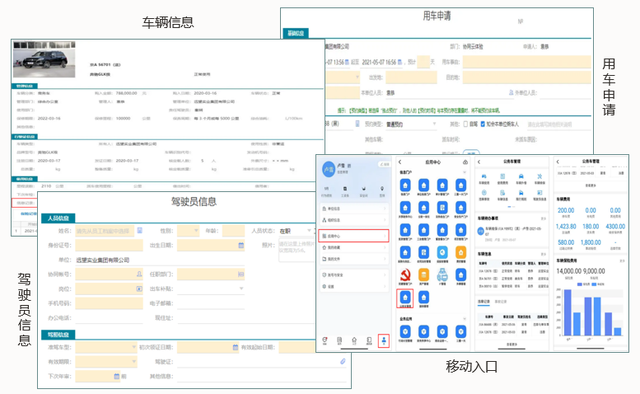
Task: Click the dark blue legend swatch above bar chart
Action: pyautogui.click(x=581, y=284)
